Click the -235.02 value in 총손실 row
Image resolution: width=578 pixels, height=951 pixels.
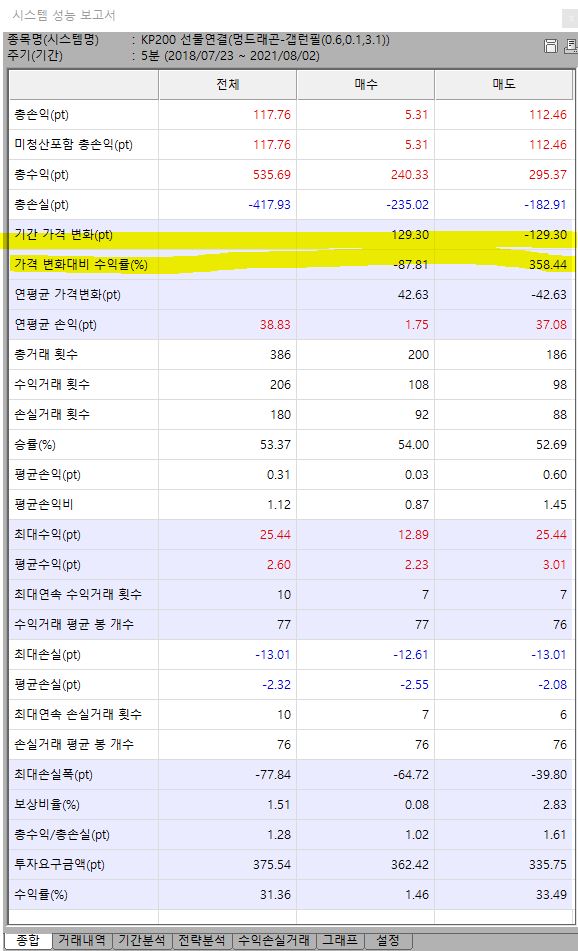tap(408, 205)
